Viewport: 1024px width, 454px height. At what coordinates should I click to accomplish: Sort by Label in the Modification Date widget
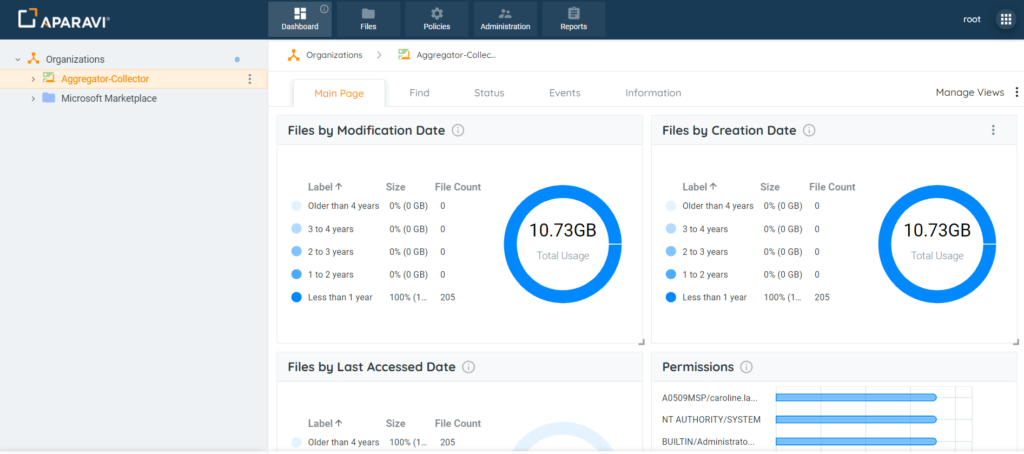point(325,187)
